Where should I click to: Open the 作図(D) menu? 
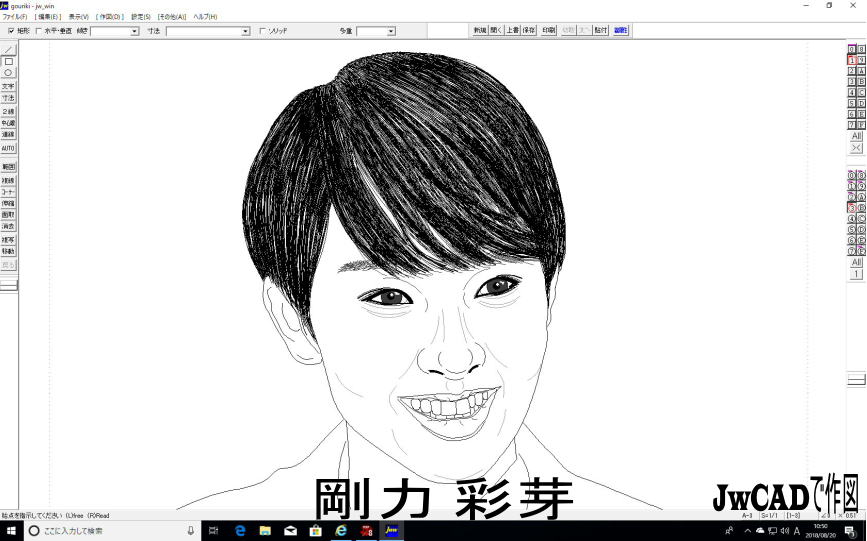pyautogui.click(x=110, y=17)
